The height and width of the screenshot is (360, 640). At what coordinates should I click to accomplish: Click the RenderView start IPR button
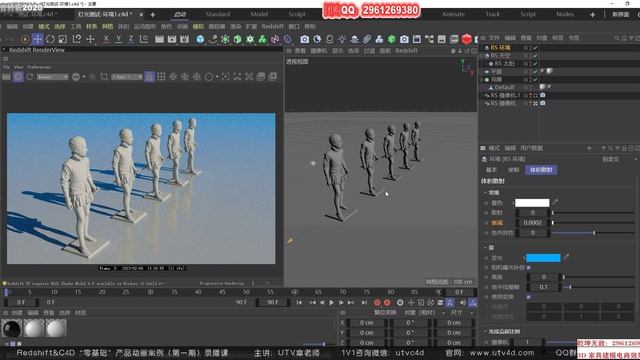click(18, 77)
